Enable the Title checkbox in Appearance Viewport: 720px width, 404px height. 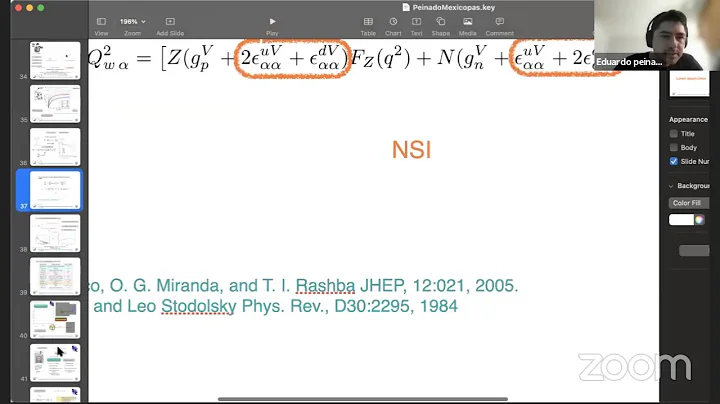(x=674, y=134)
